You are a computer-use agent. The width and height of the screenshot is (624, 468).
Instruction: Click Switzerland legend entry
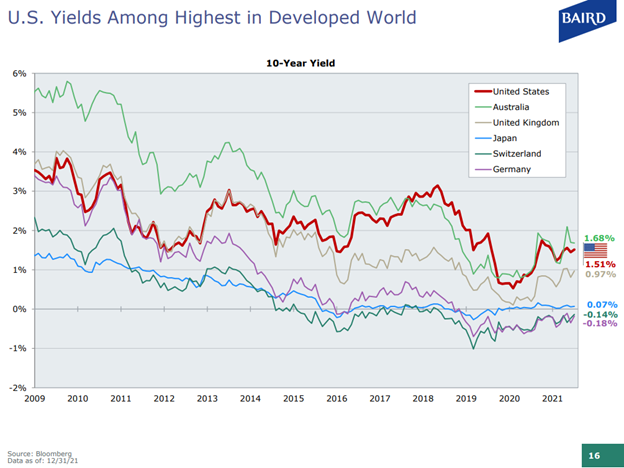(x=508, y=154)
